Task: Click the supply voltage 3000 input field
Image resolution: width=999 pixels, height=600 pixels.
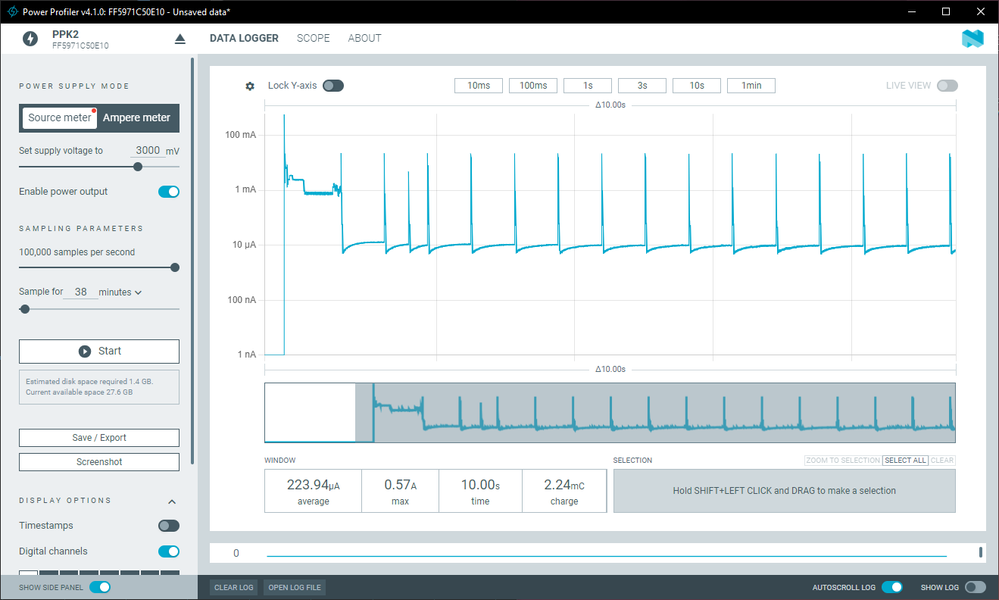Action: click(148, 150)
